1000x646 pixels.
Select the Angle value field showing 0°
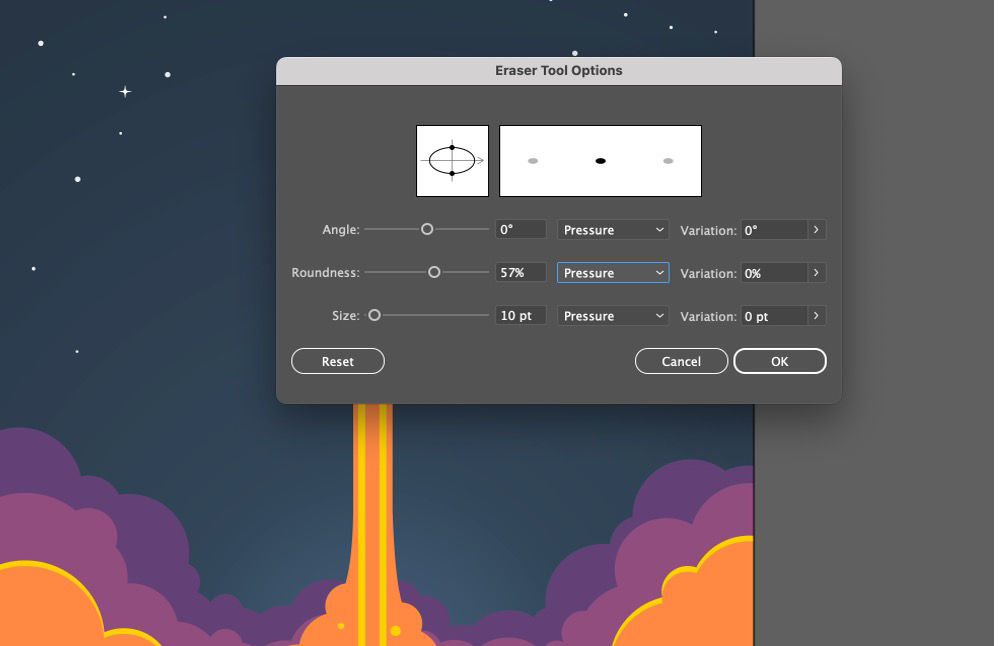tap(519, 229)
